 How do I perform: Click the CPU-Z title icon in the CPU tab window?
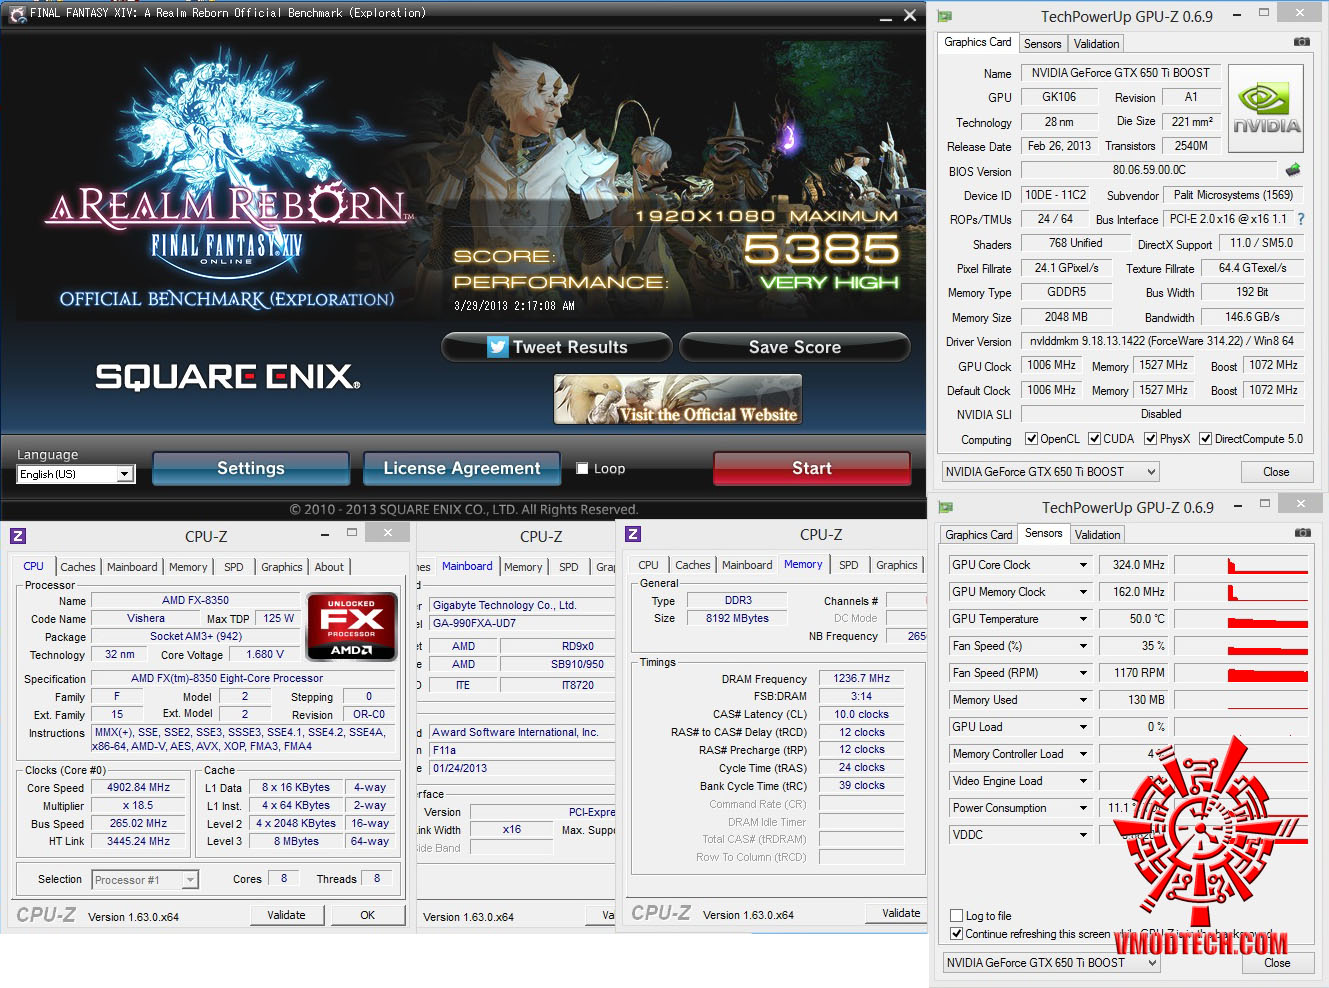tap(18, 536)
